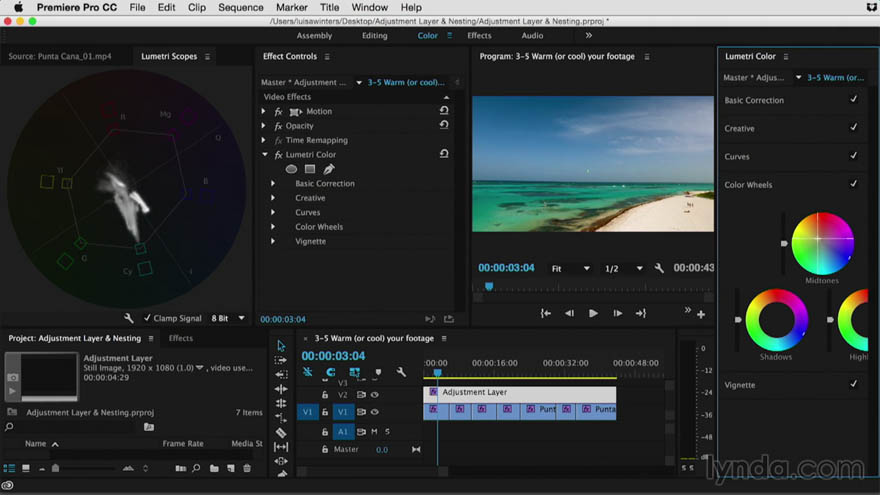Open the Fit zoom level dropdown
880x495 pixels.
click(x=570, y=269)
